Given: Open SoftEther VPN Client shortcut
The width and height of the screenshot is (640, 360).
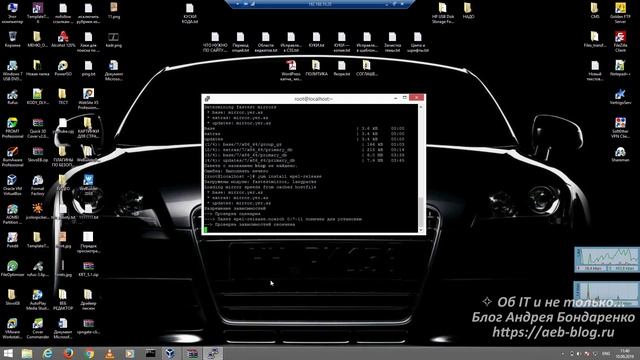Looking at the screenshot, I should tap(620, 128).
